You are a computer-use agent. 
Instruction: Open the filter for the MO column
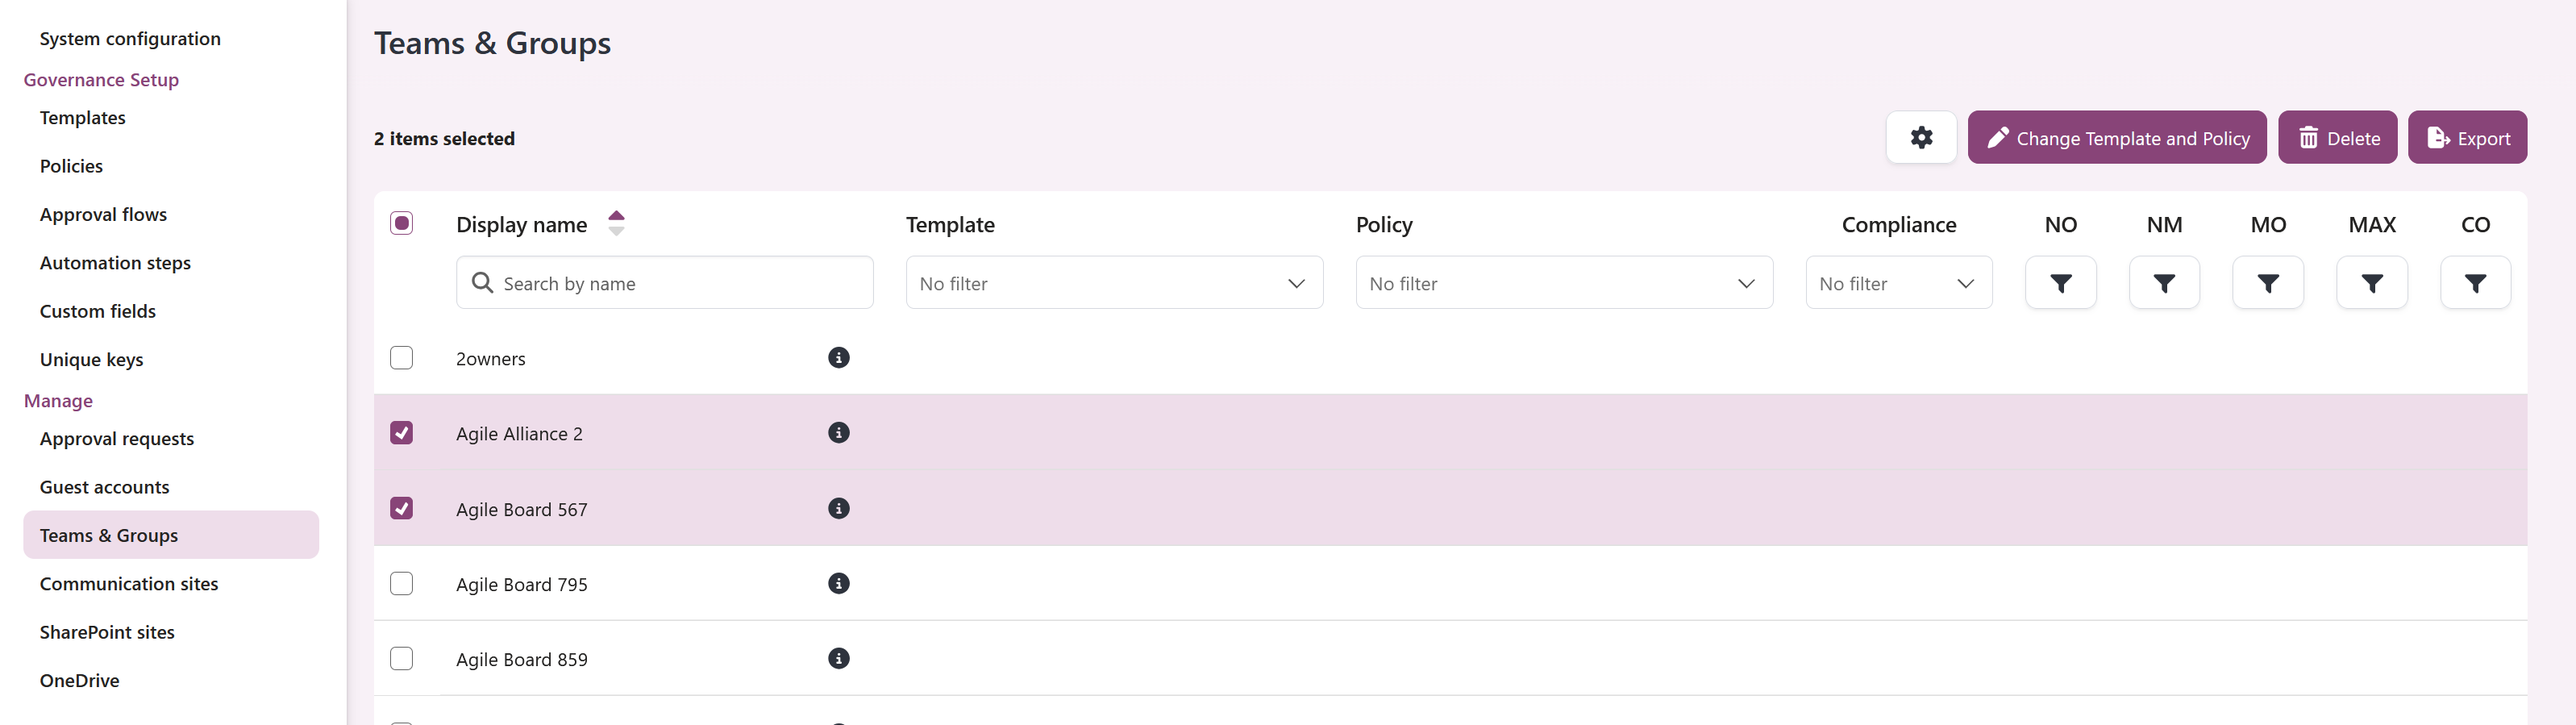2268,282
